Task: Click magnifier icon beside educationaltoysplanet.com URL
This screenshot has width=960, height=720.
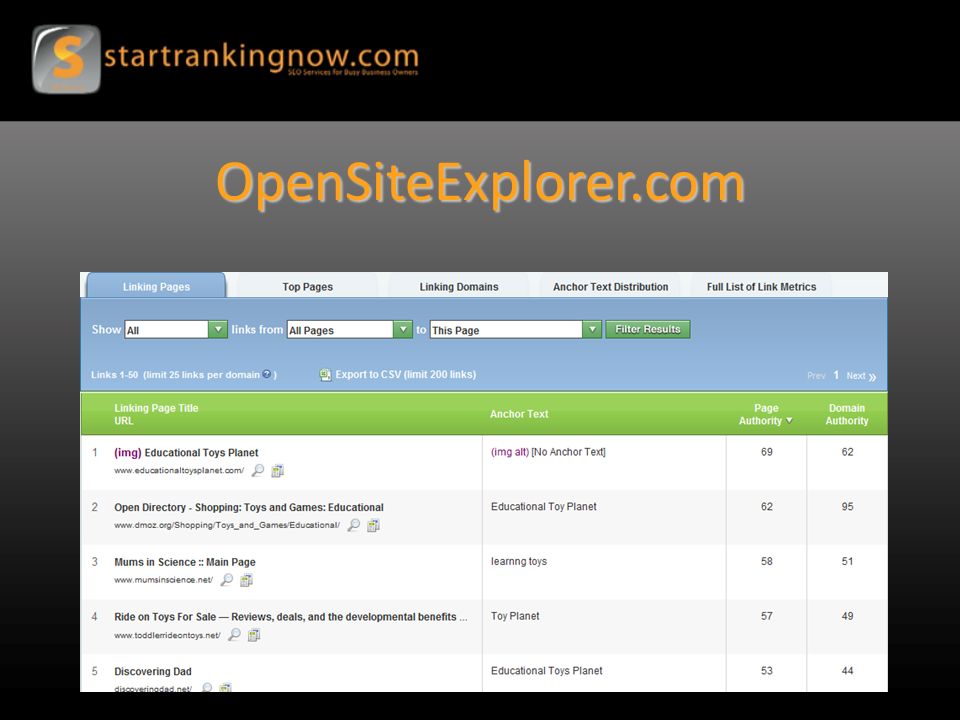Action: 258,470
